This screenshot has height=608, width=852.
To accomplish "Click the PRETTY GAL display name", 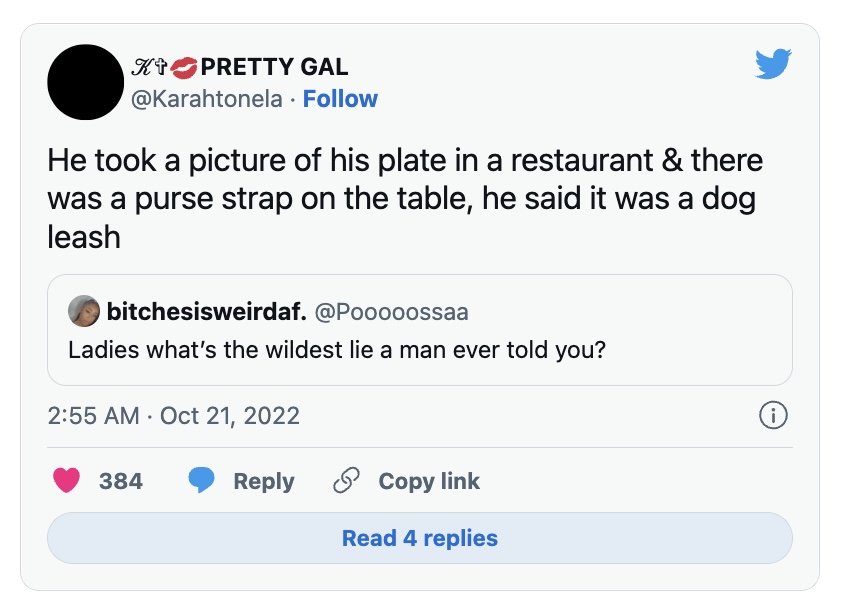I will 274,67.
